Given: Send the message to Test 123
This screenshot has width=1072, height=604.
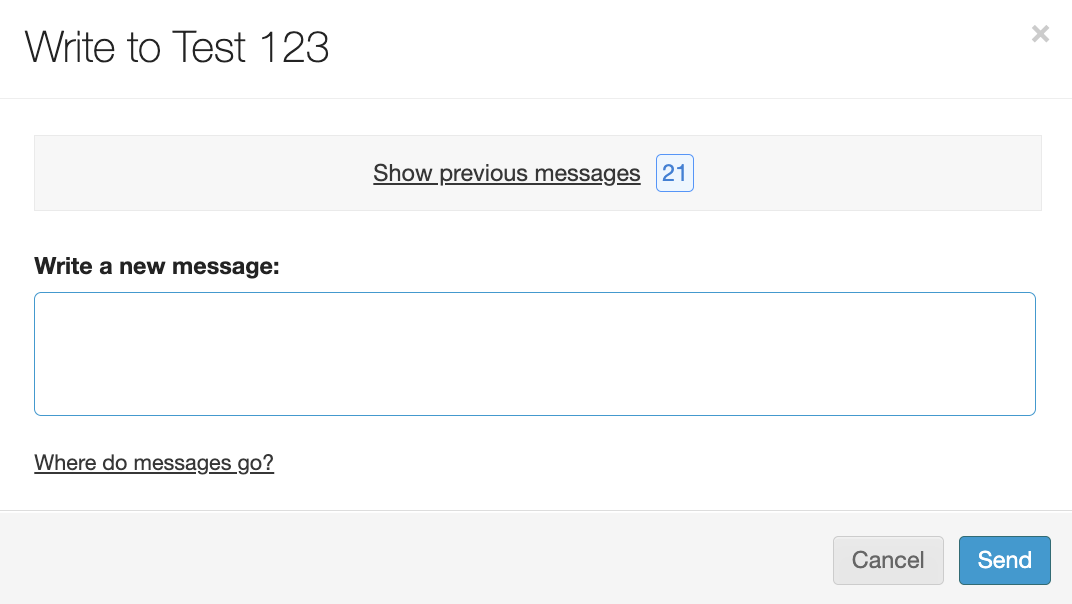Looking at the screenshot, I should coord(1004,560).
